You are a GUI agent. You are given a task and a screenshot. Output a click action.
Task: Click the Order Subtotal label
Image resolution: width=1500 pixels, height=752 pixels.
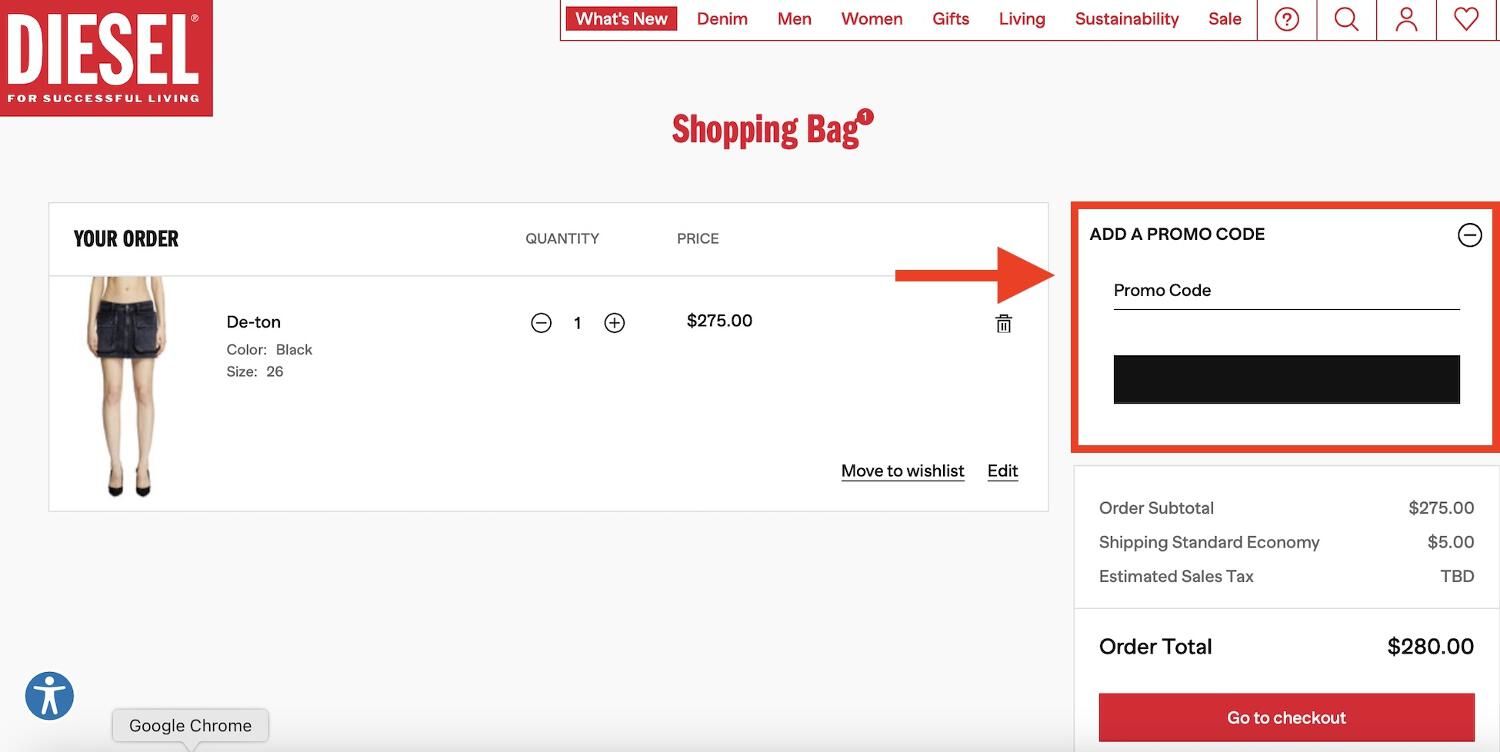(1156, 508)
